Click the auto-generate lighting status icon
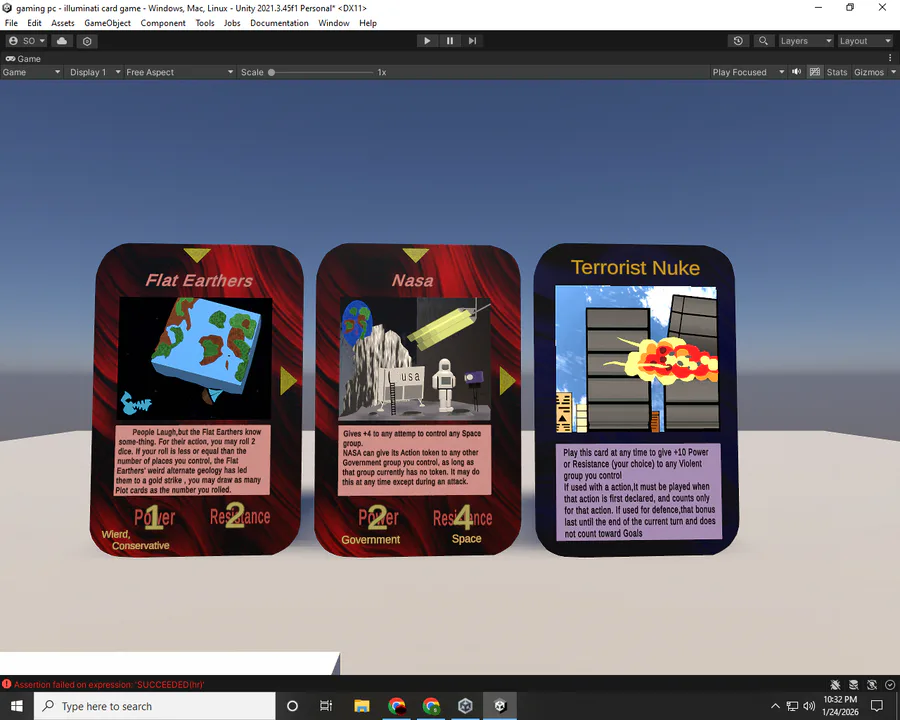900x720 pixels. click(872, 684)
